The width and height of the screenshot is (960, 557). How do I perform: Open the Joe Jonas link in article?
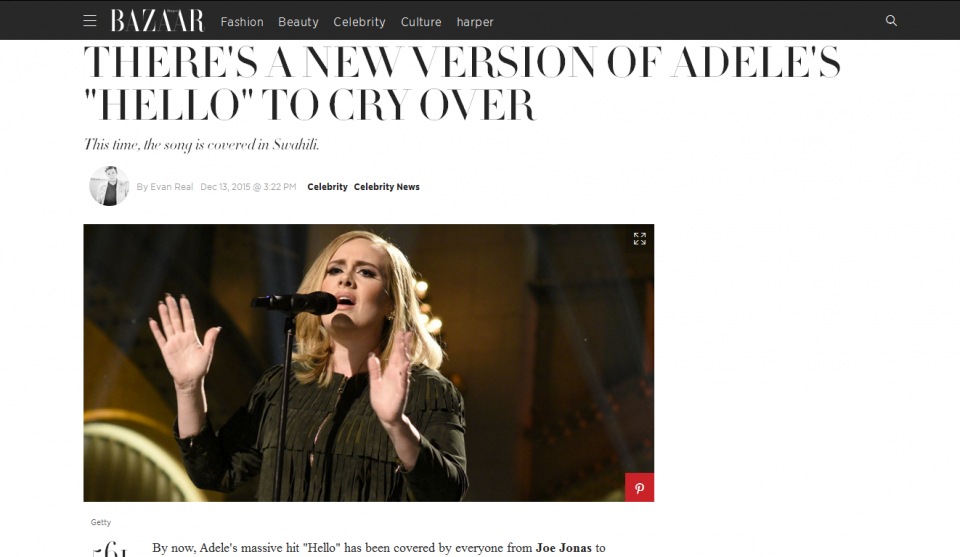click(563, 548)
